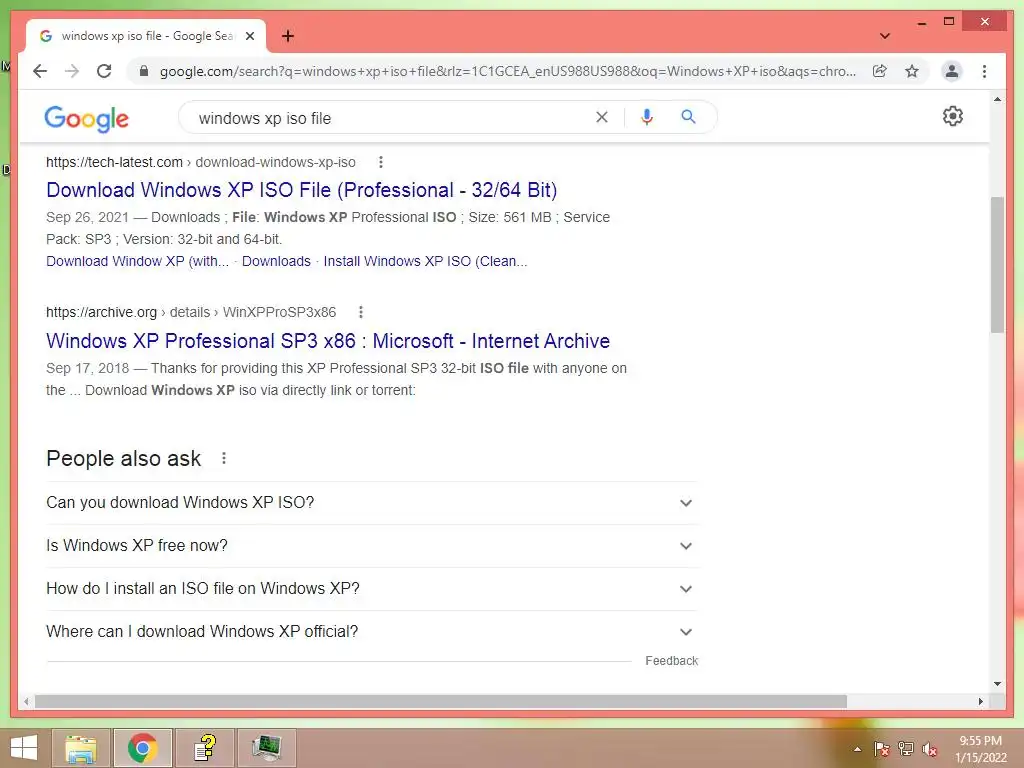Open the Chrome three-dot menu
Viewport: 1024px width, 768px height.
click(984, 71)
